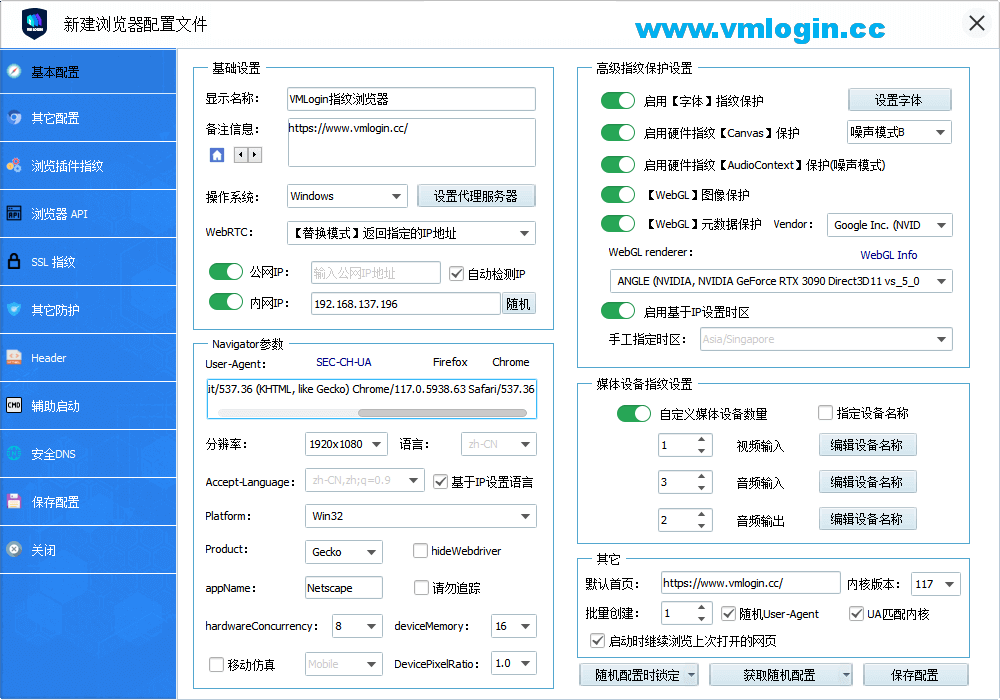Click the left arrow next to home icon

240,155
